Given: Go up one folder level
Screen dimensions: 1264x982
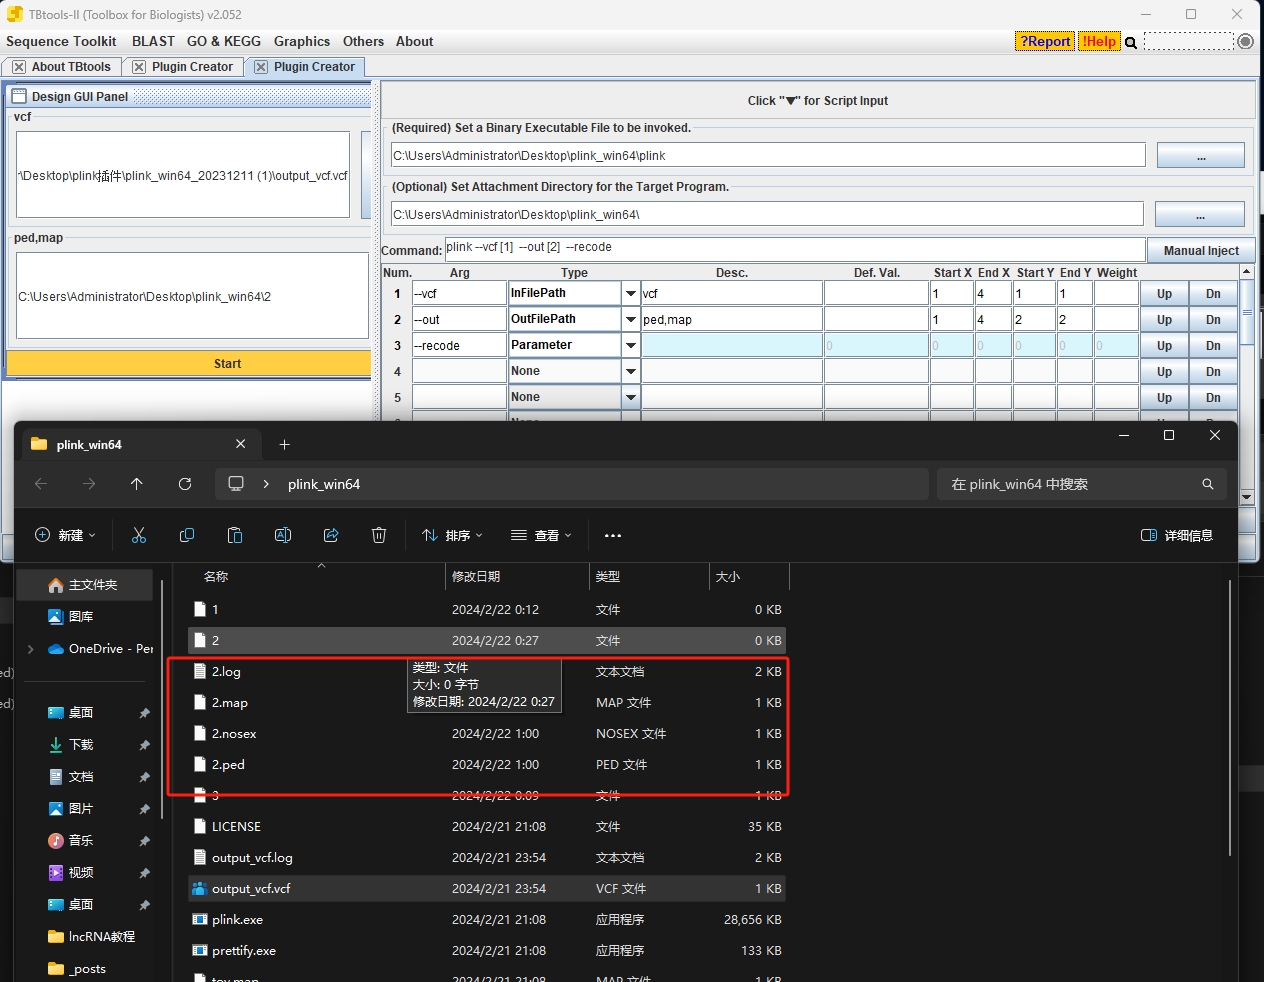Looking at the screenshot, I should coord(137,484).
